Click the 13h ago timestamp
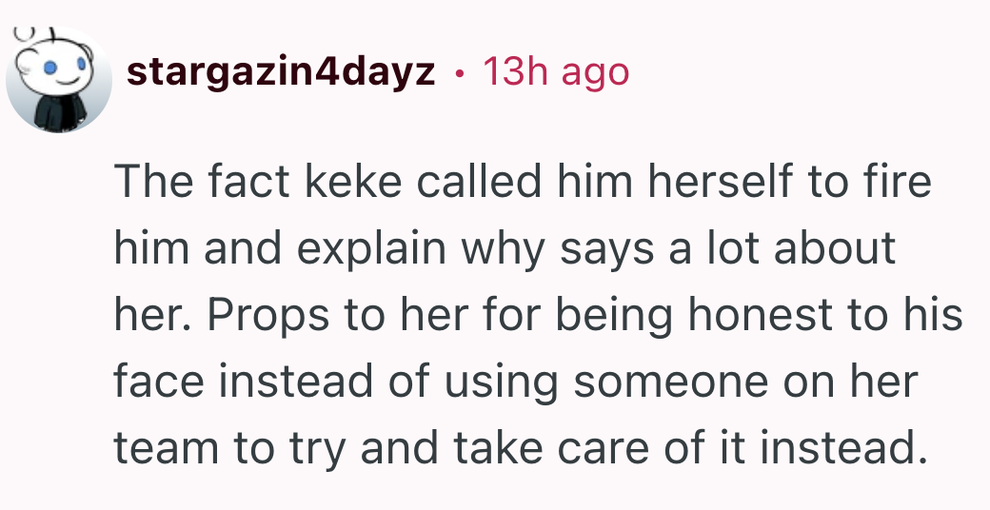Image resolution: width=990 pixels, height=510 pixels. pos(556,73)
